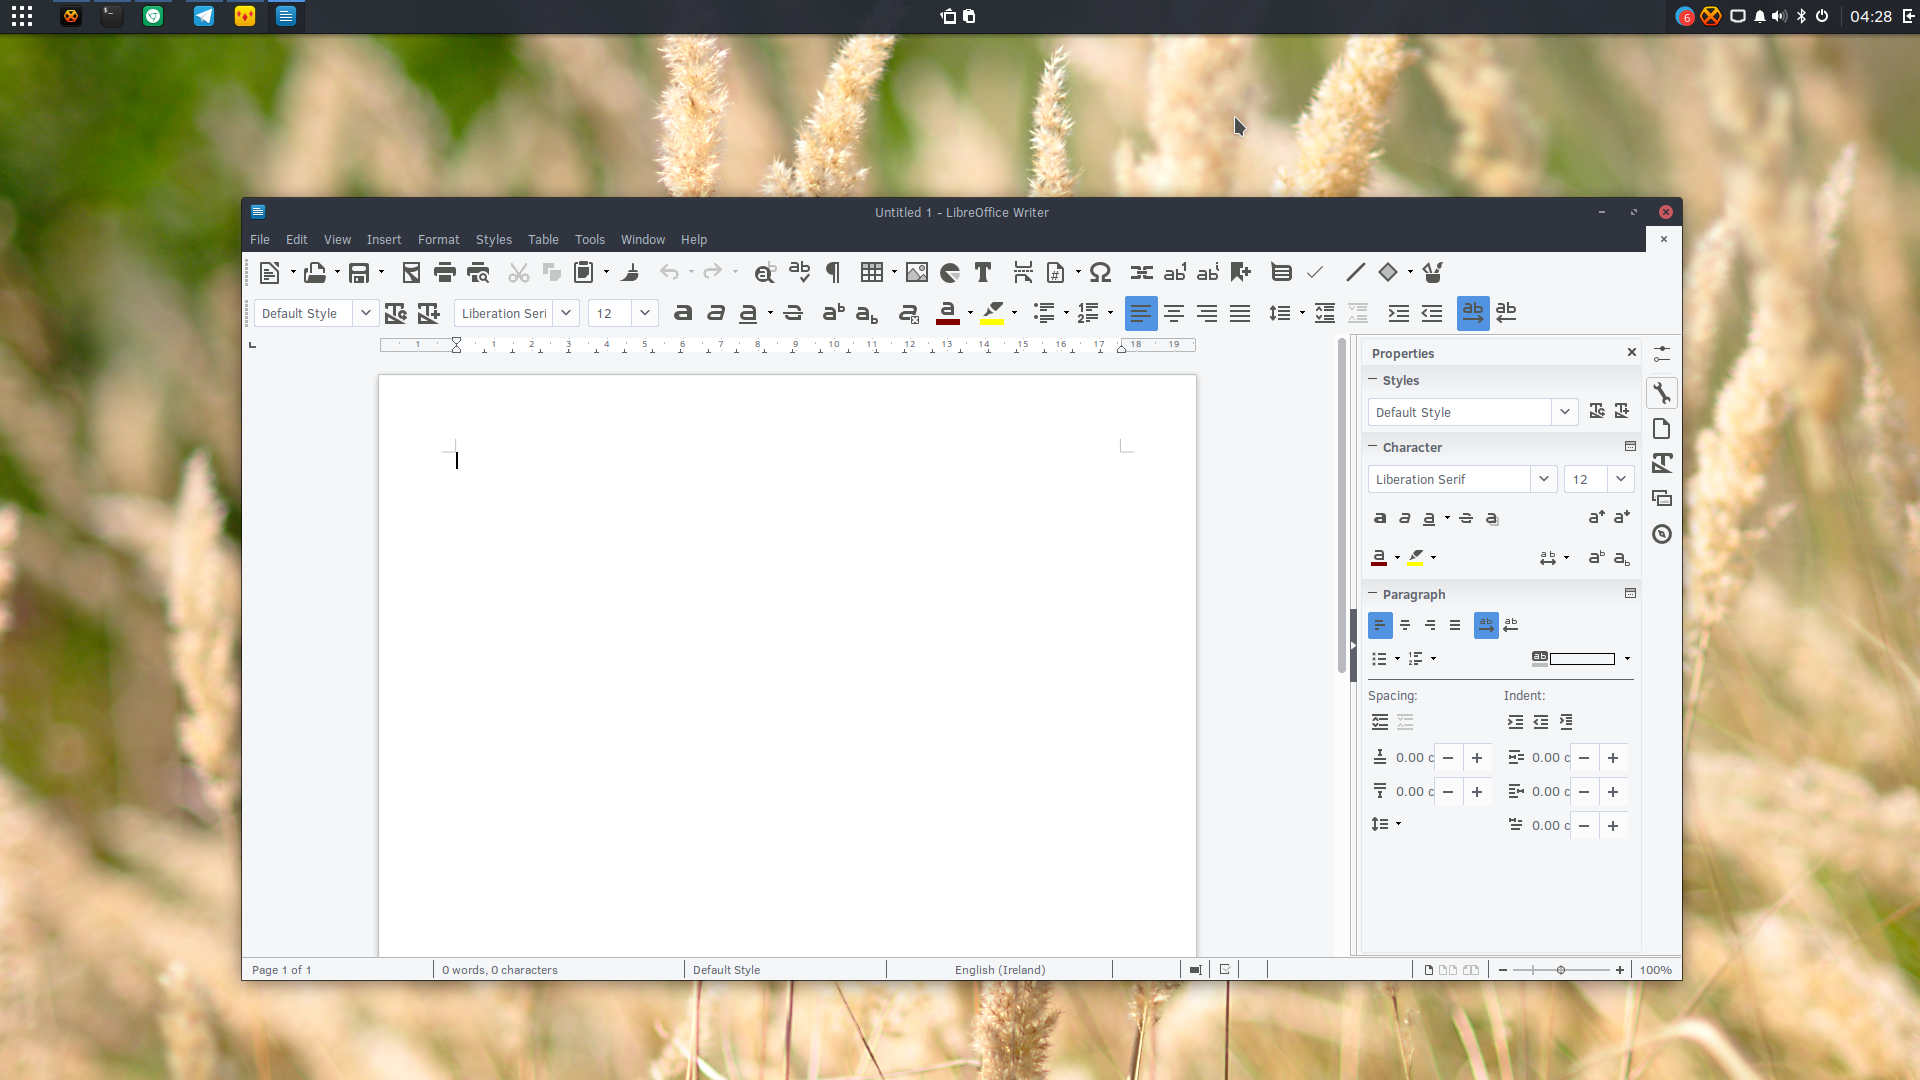Click the vertical document scrollbar
This screenshot has height=1080, width=1920.
(1342, 506)
